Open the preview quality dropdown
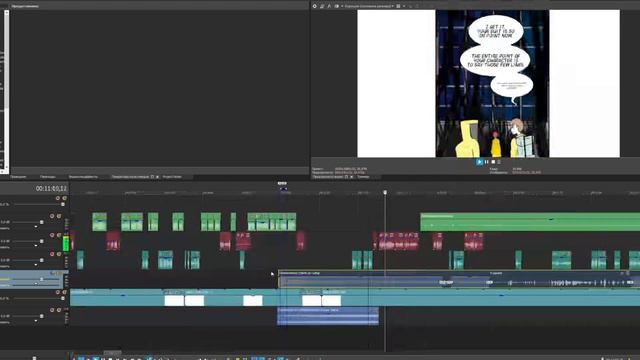The height and width of the screenshot is (360, 640). click(369, 6)
